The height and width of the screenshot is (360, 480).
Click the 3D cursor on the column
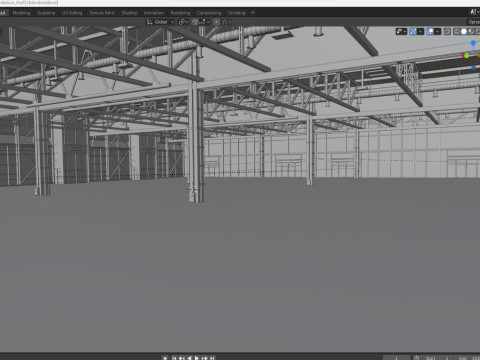(192, 190)
